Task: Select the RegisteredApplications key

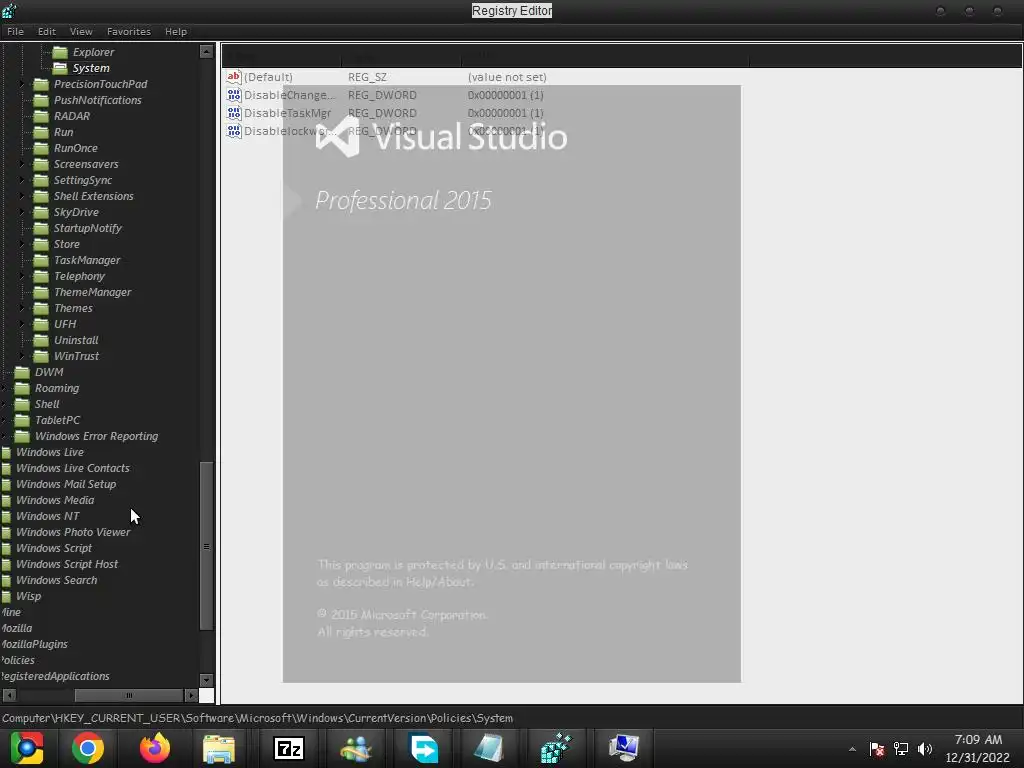Action: [x=55, y=676]
